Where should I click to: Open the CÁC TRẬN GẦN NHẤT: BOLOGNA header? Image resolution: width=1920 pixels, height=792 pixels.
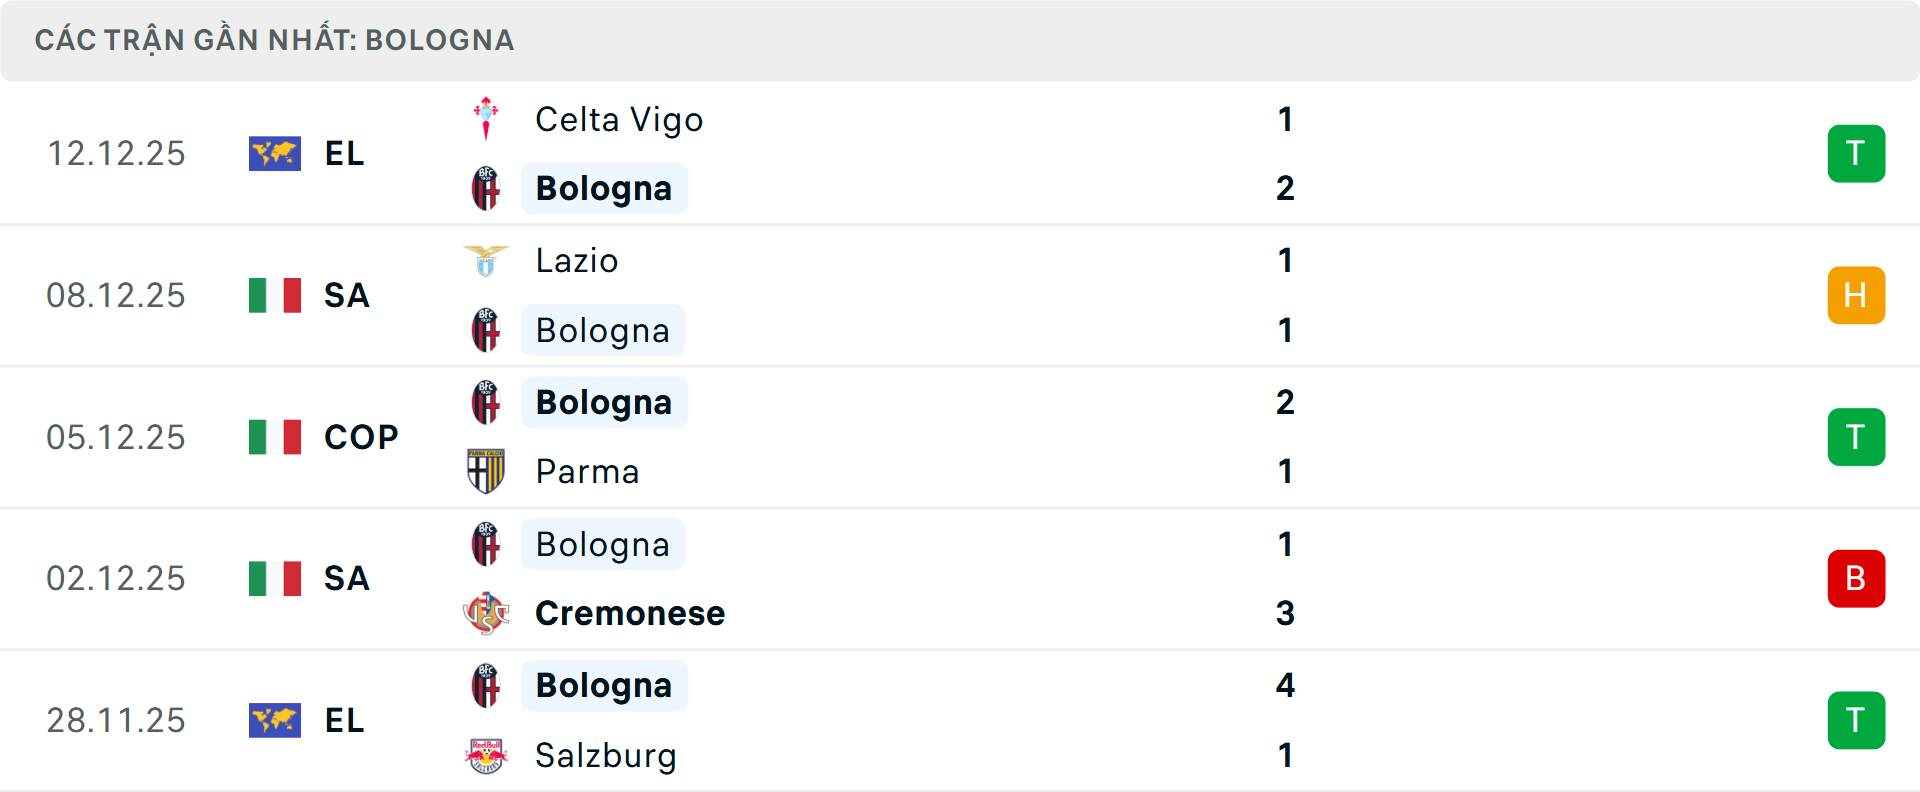274,40
